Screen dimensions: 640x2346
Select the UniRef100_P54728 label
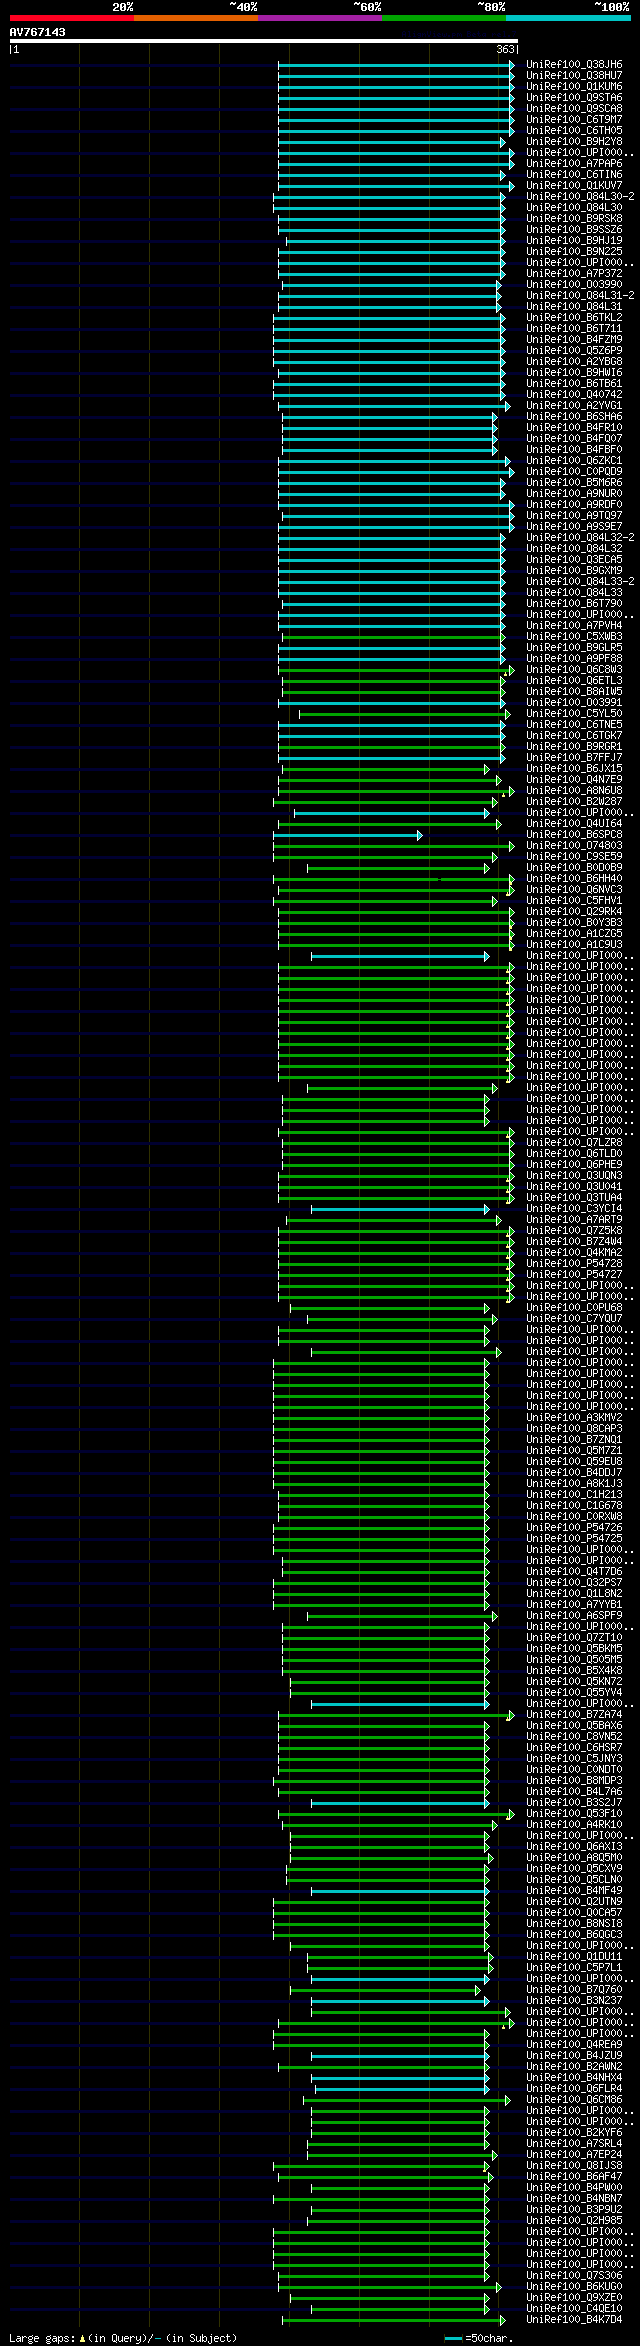574,1264
